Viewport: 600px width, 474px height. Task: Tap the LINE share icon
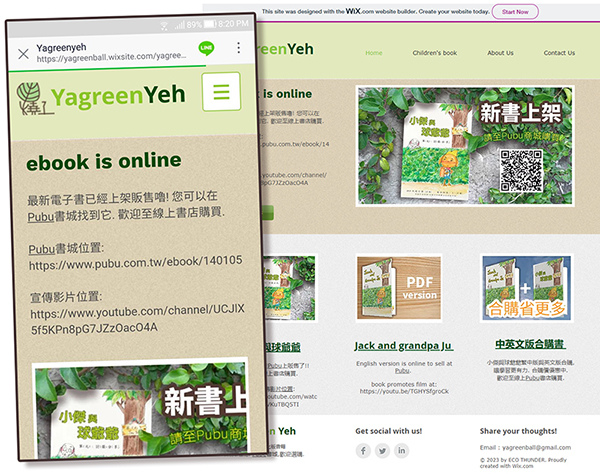tap(207, 48)
